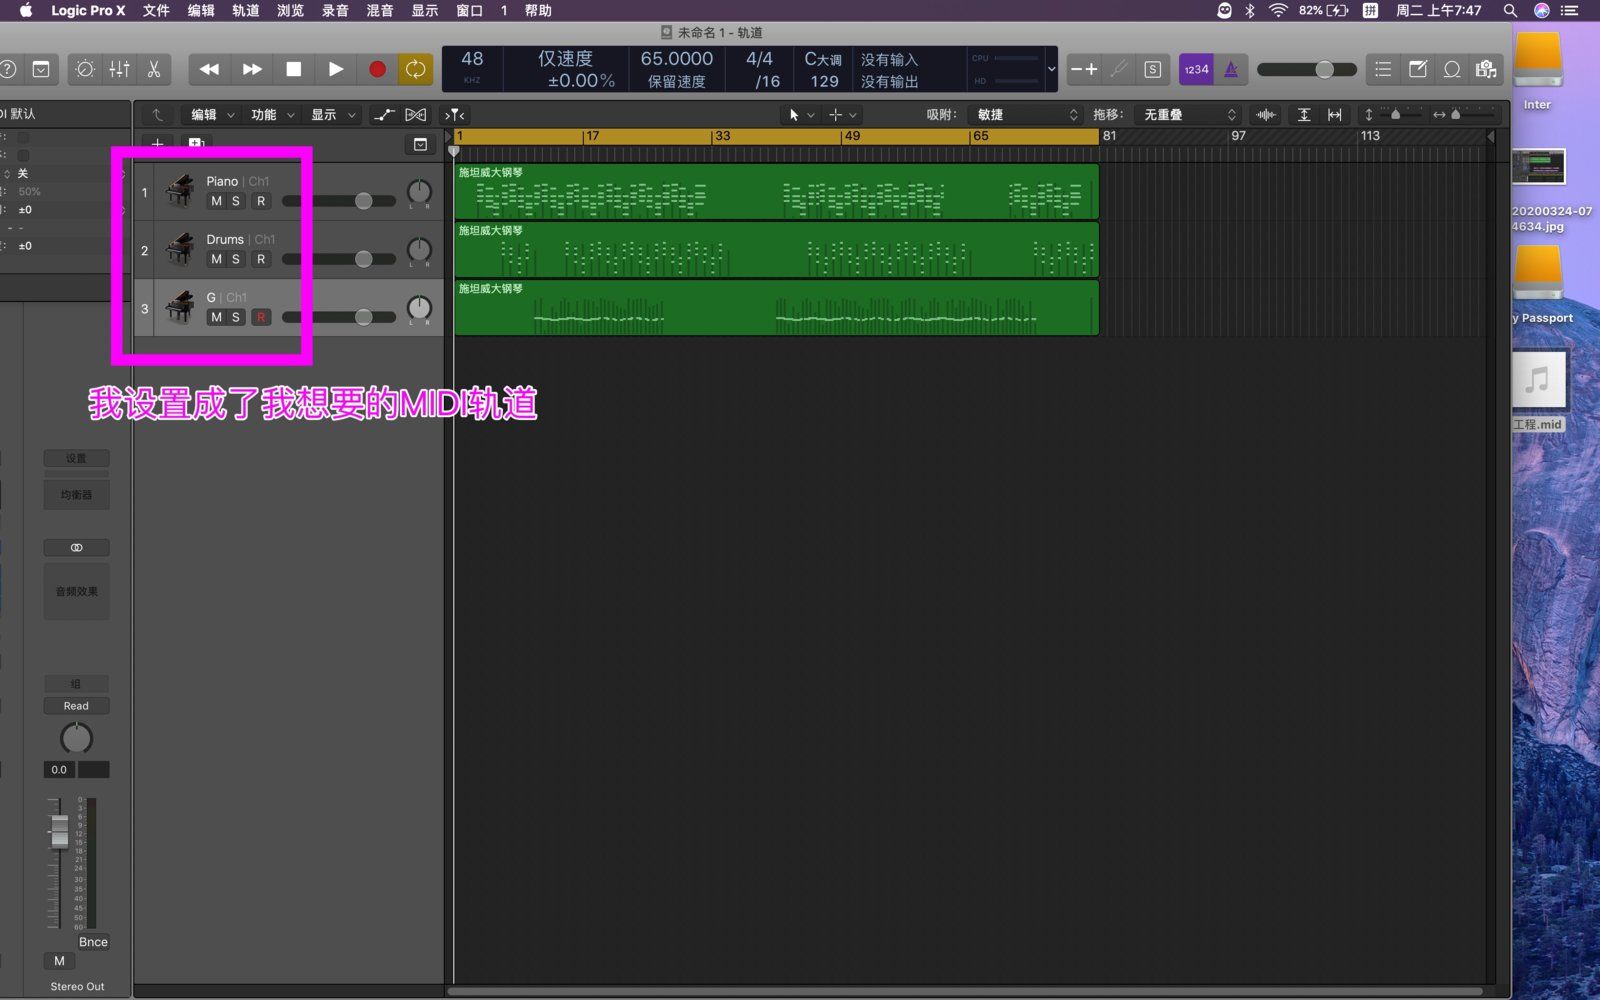Image resolution: width=1600 pixels, height=1000 pixels.
Task: Open the 拖移 drag mode dropdown
Action: [1188, 115]
